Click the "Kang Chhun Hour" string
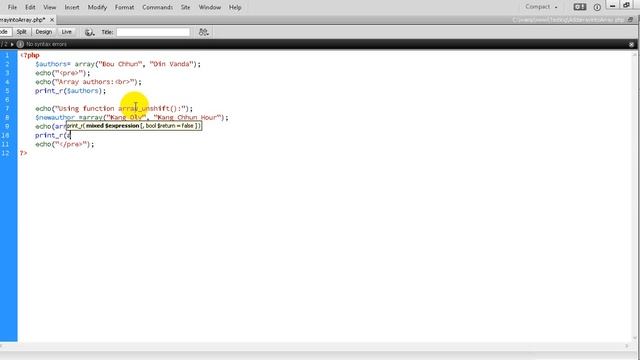 pos(187,118)
